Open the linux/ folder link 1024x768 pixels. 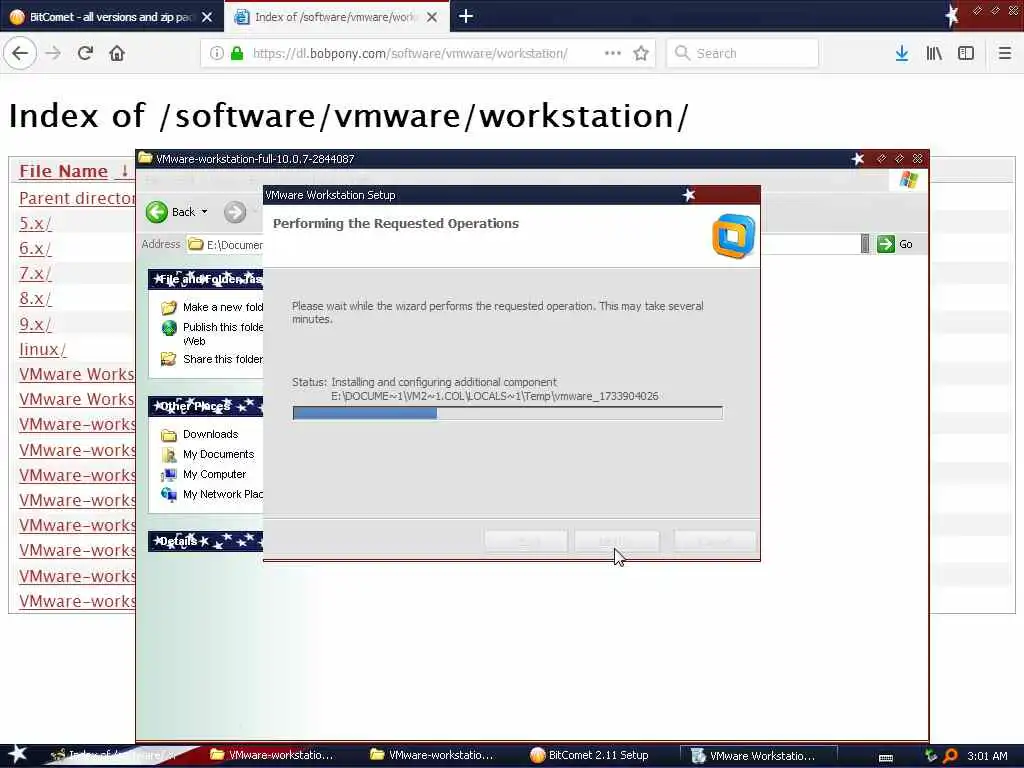42,349
